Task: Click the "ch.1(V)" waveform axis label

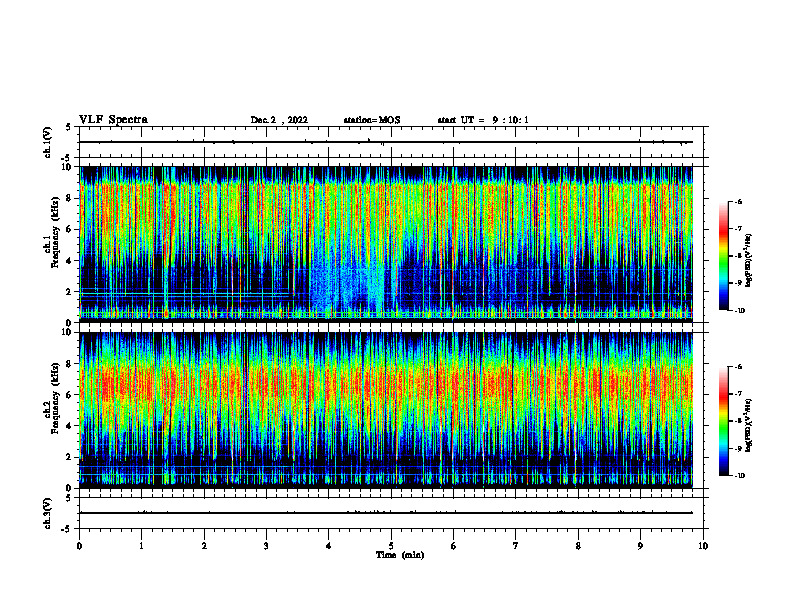Action: click(48, 142)
